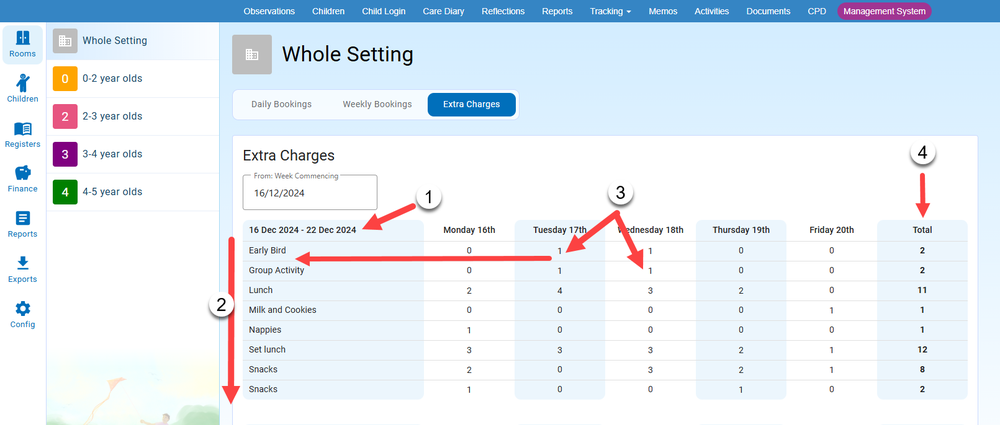Open the Observations menu item
1000x425 pixels.
pyautogui.click(x=269, y=11)
